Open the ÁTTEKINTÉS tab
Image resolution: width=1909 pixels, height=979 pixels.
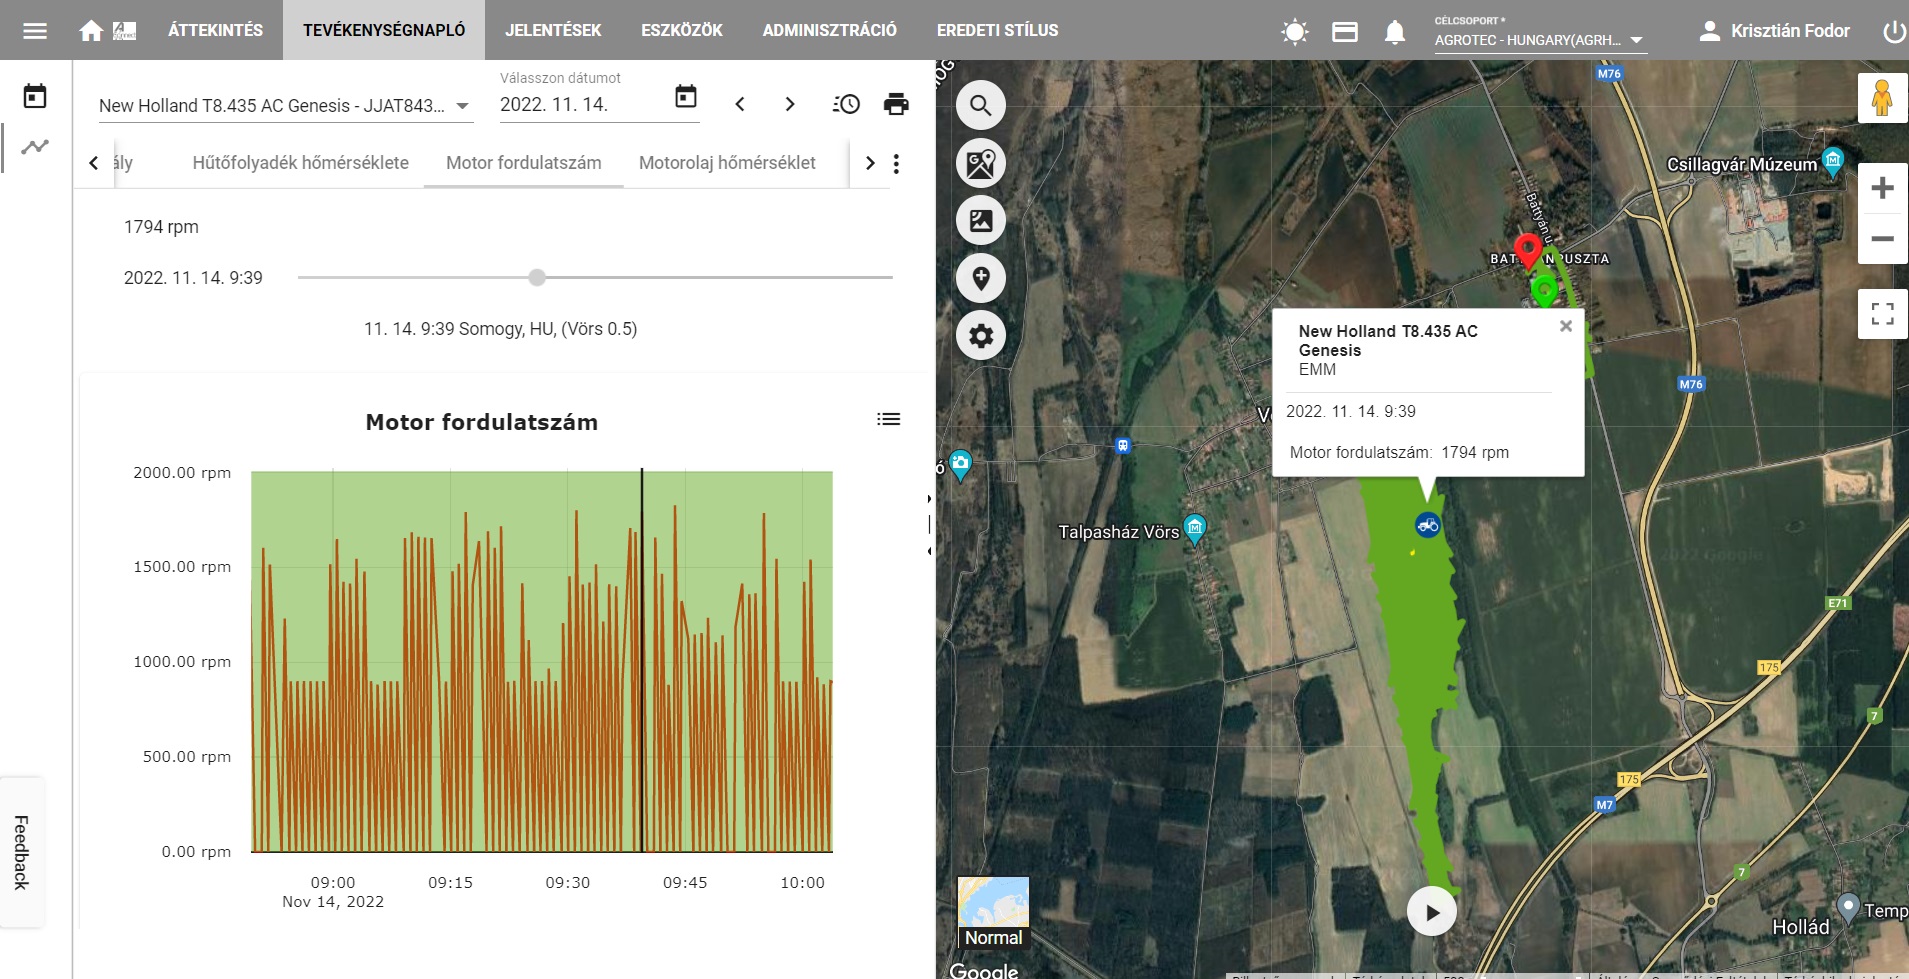(x=216, y=30)
